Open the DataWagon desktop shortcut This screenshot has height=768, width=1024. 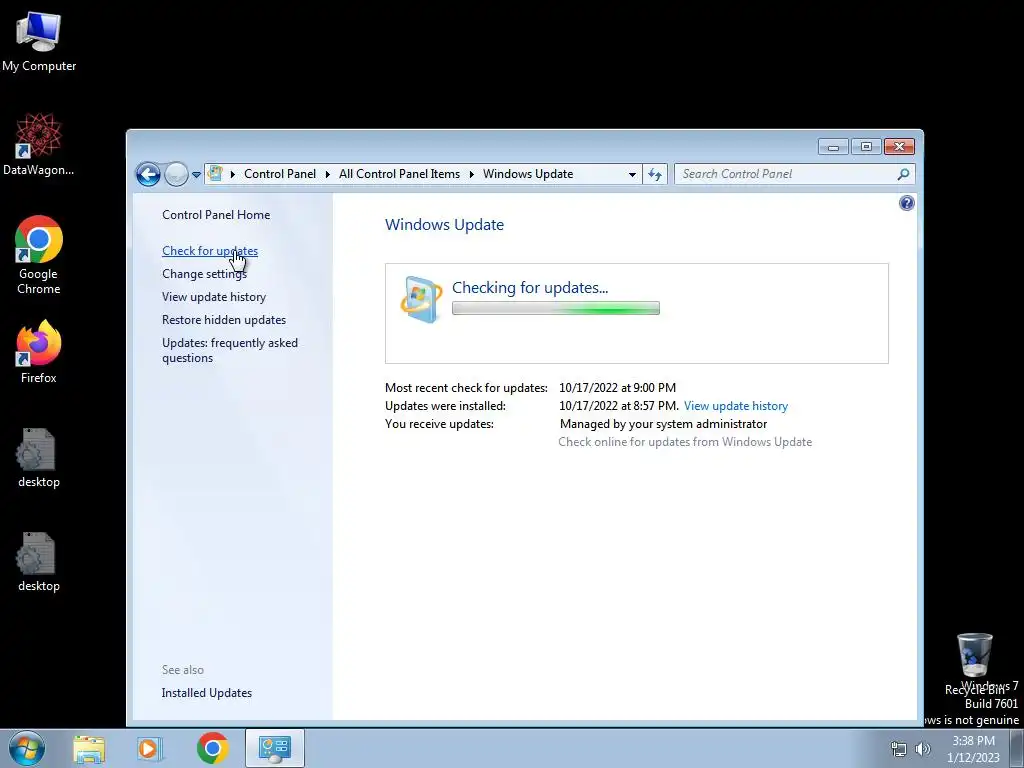point(39,144)
